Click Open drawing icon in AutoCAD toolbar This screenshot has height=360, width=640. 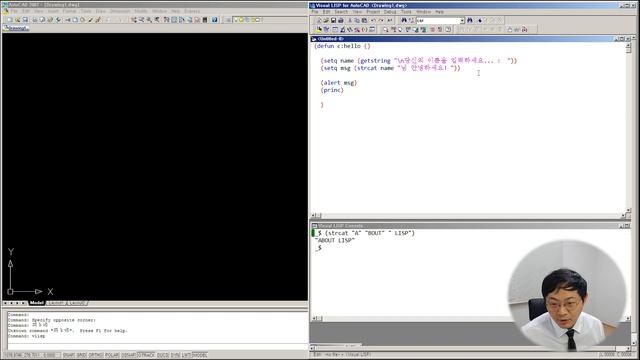point(18,20)
